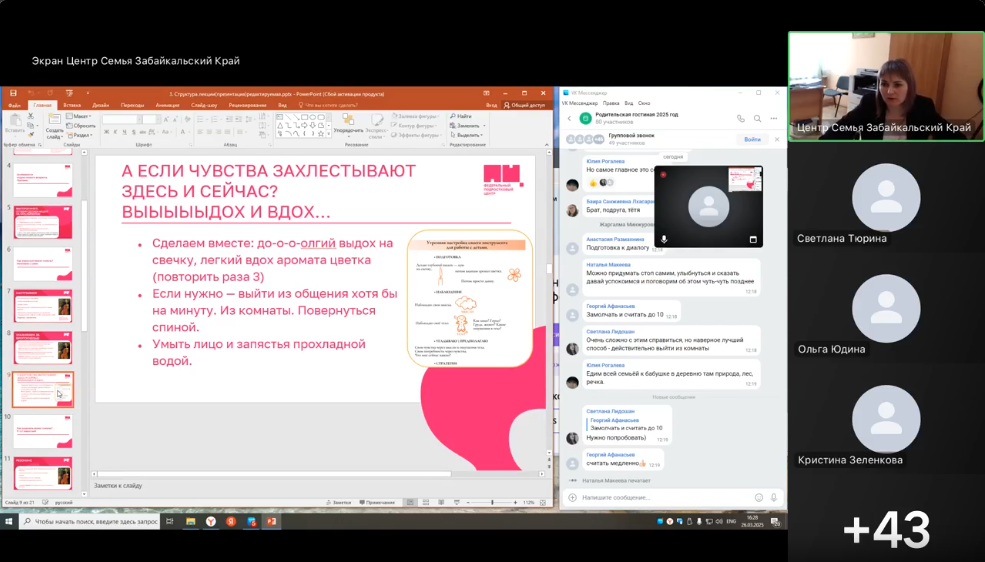
Task: Start a call with the phone icon
Action: click(x=741, y=118)
